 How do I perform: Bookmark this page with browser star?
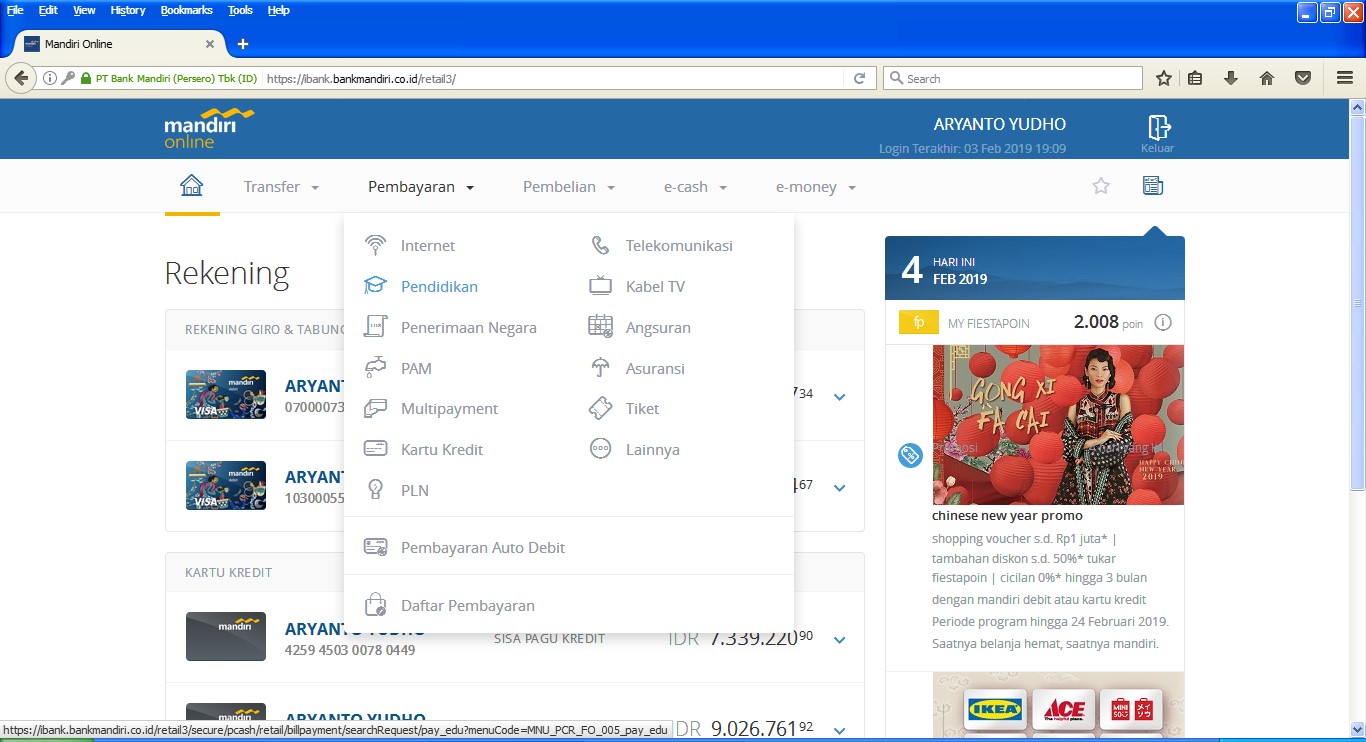[x=1163, y=78]
